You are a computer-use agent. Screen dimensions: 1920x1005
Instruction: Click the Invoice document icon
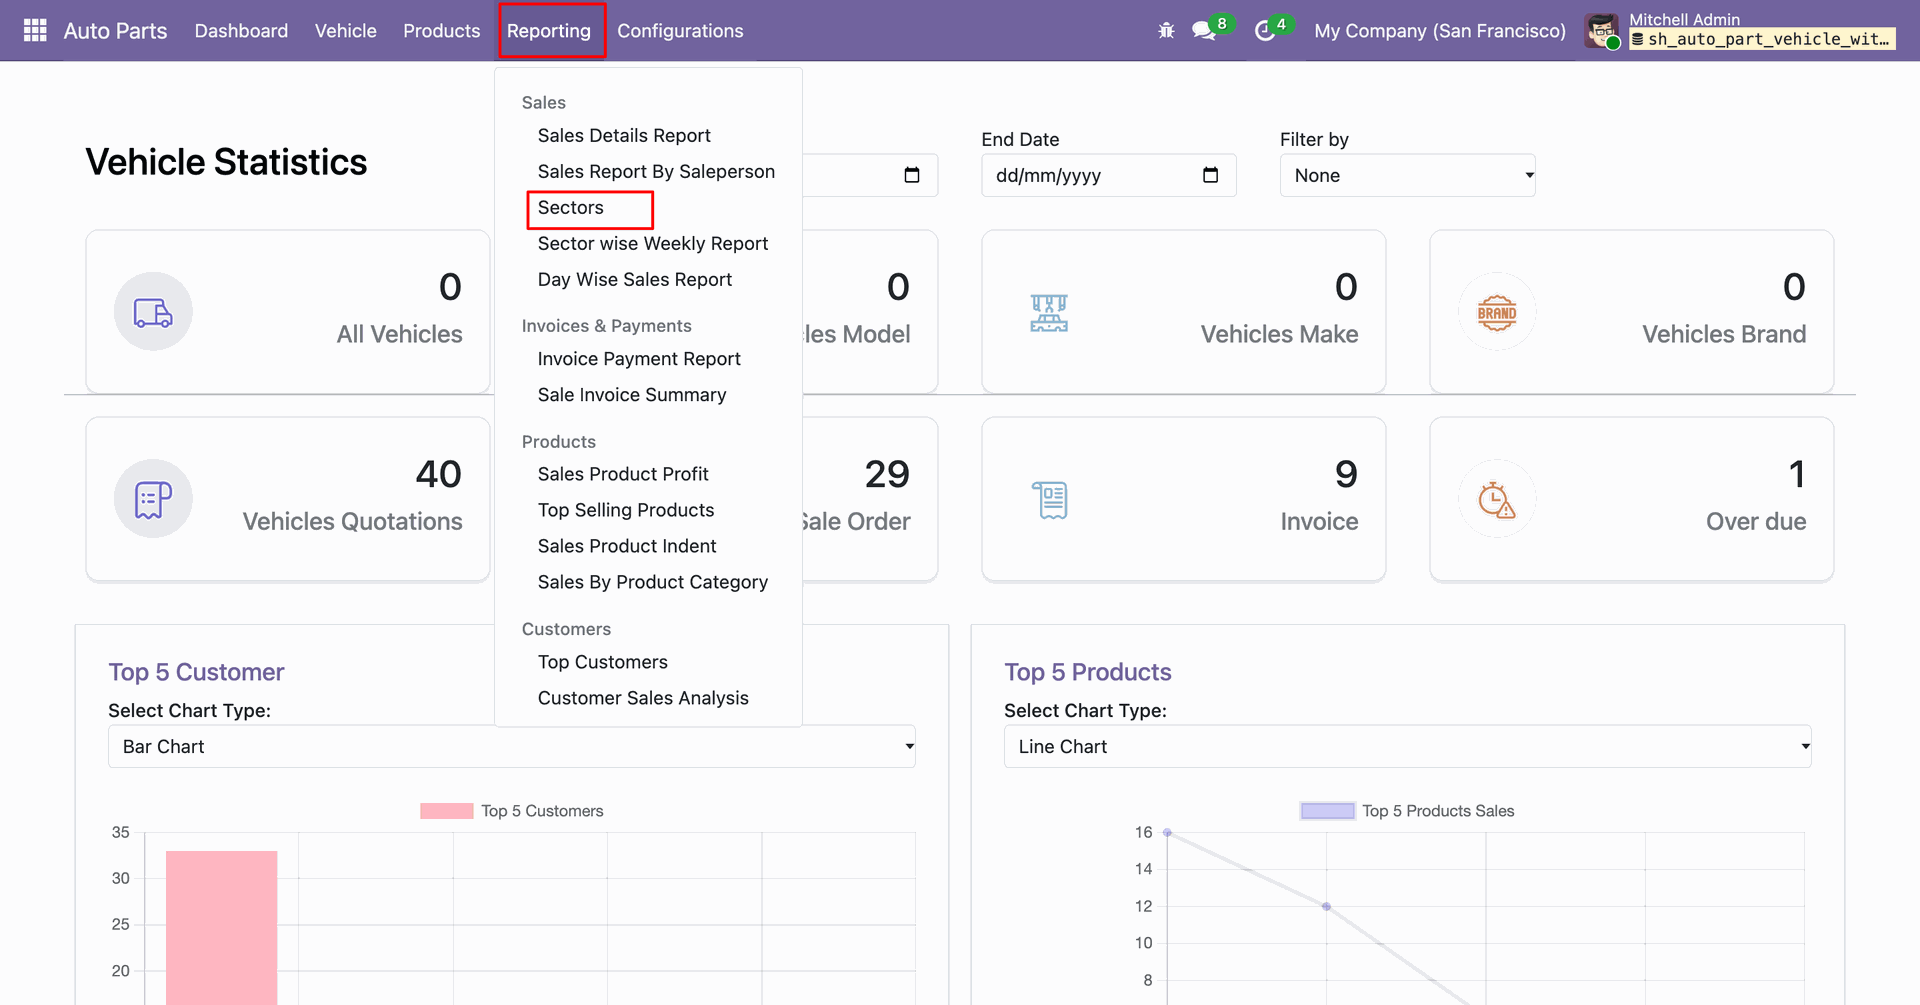click(1050, 499)
